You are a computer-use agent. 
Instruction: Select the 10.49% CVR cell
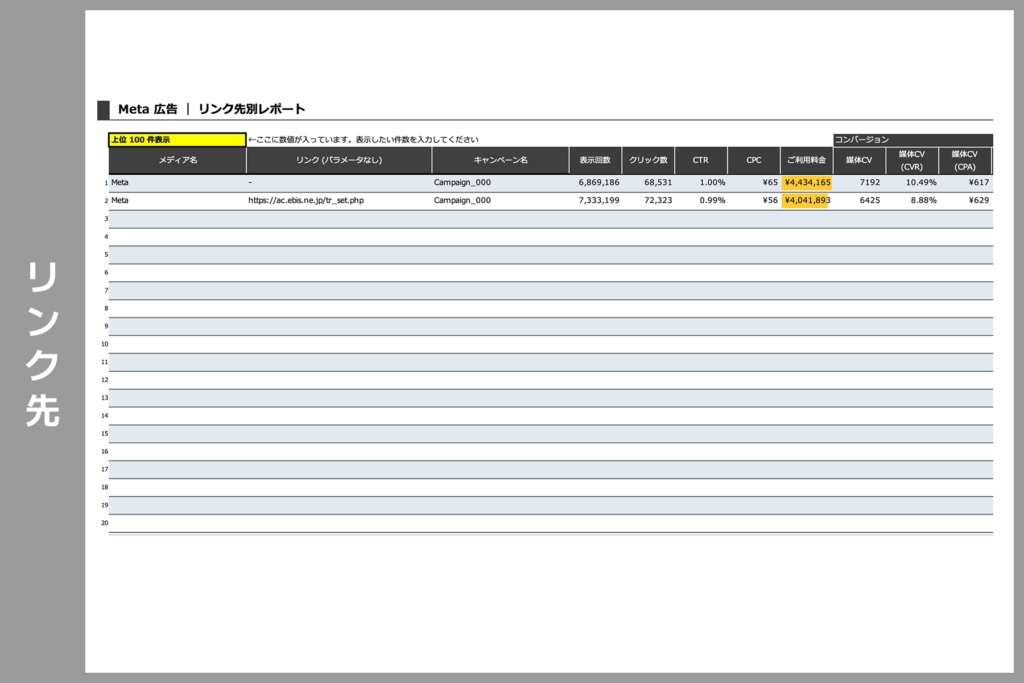pos(920,183)
